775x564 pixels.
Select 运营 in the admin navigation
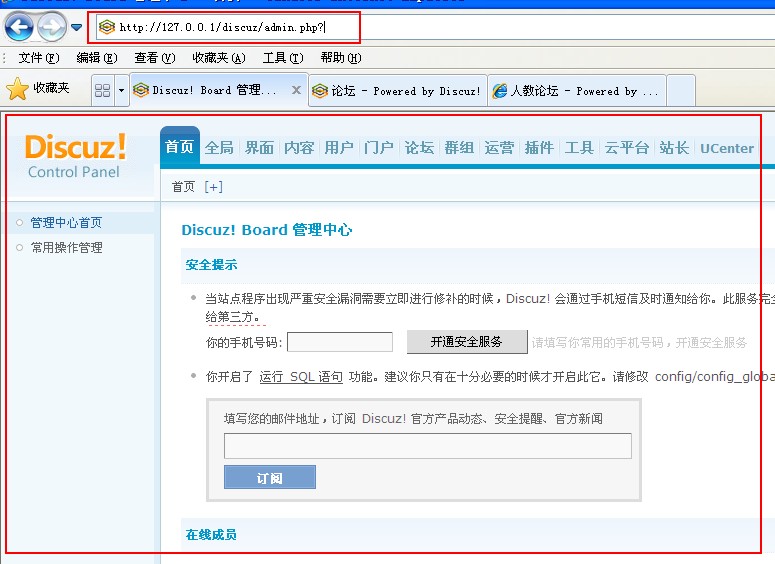[499, 148]
